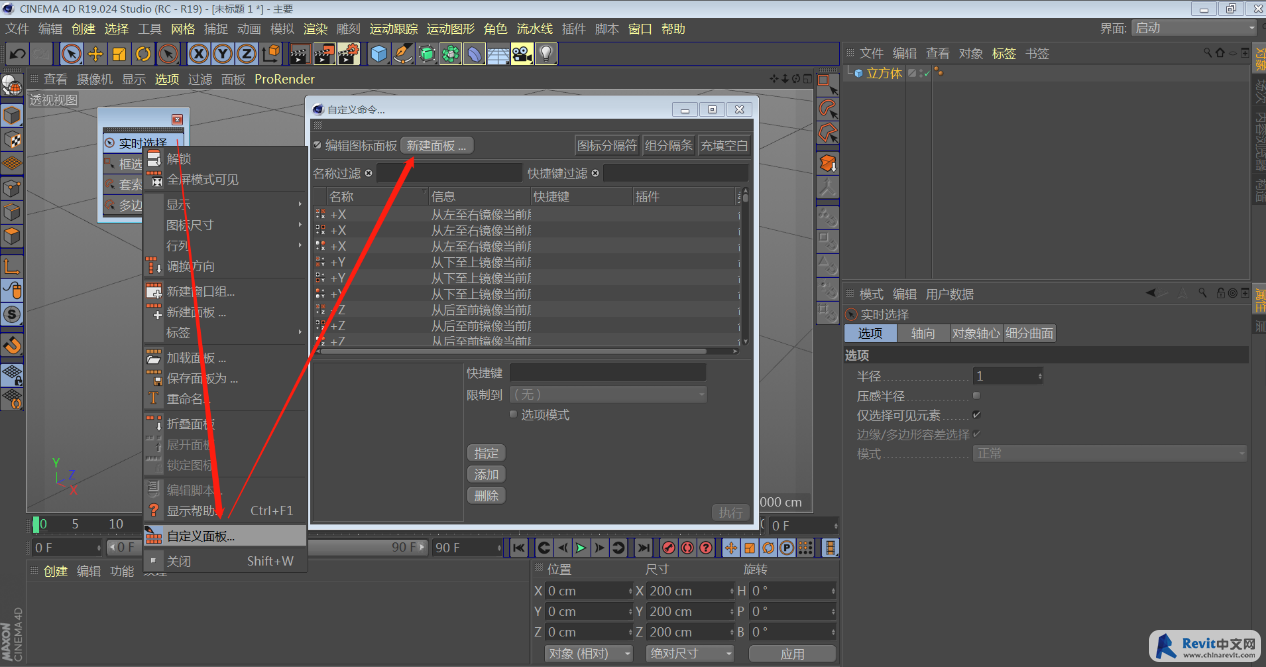Image resolution: width=1266 pixels, height=667 pixels.
Task: Open render settings with the gear clapperboard icon
Action: 348,53
